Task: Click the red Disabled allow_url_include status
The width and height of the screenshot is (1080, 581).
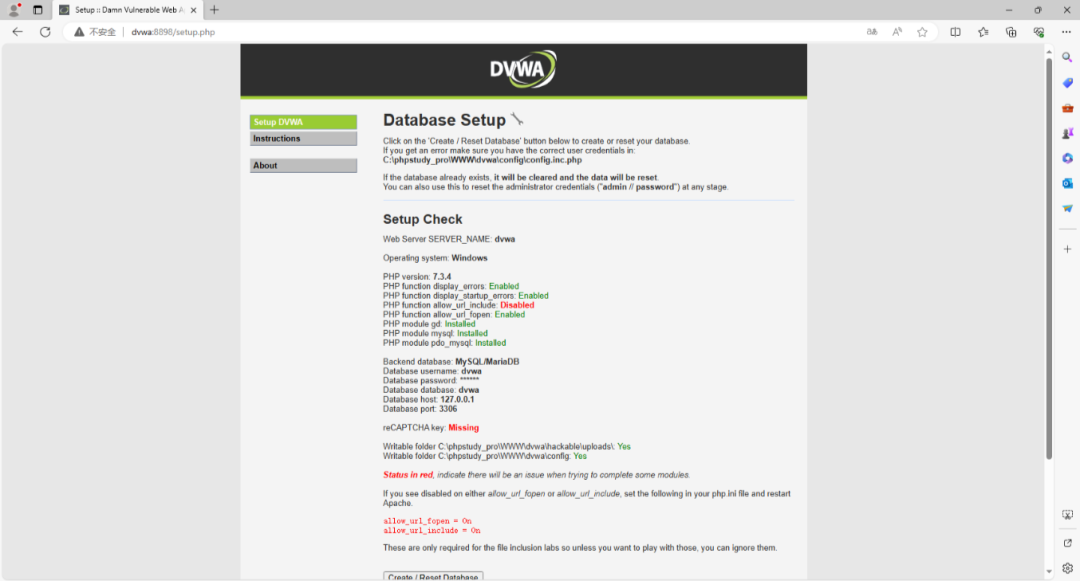Action: coord(517,305)
